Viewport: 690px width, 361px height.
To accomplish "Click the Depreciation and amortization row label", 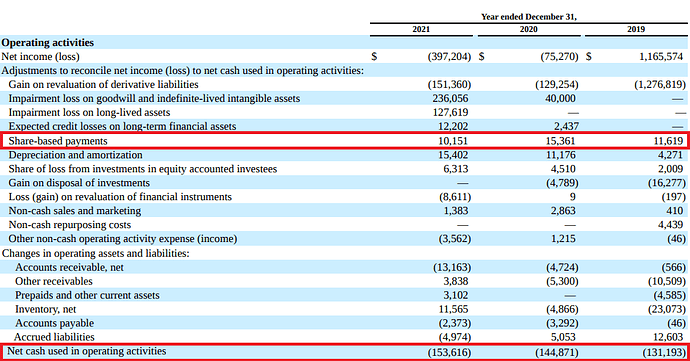I will [75, 155].
